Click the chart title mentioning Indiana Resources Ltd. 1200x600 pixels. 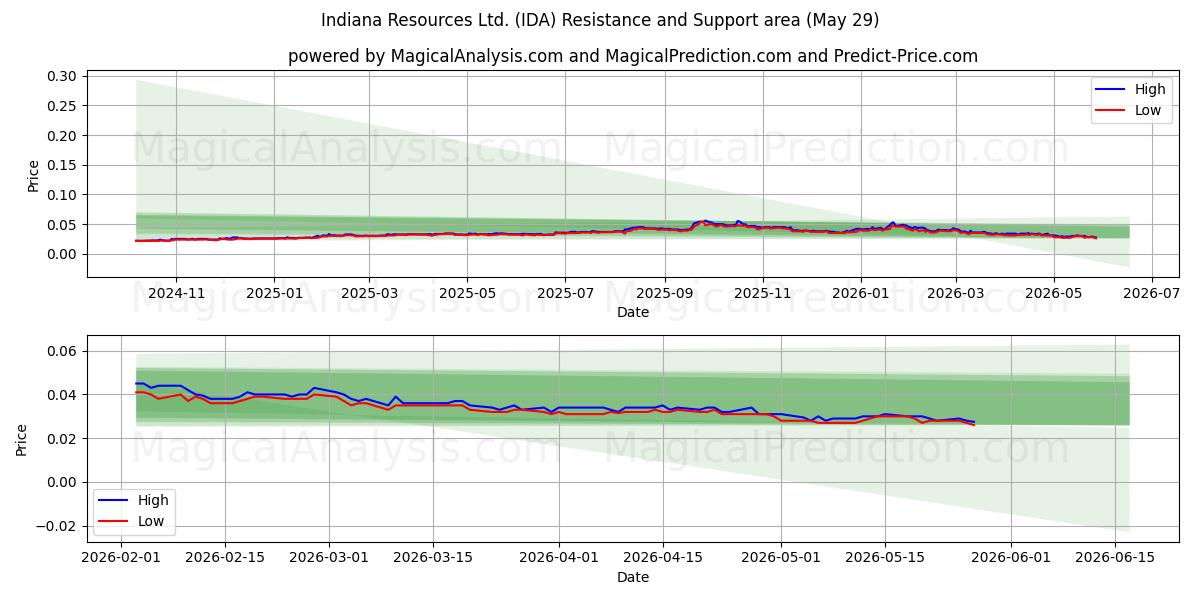600,20
